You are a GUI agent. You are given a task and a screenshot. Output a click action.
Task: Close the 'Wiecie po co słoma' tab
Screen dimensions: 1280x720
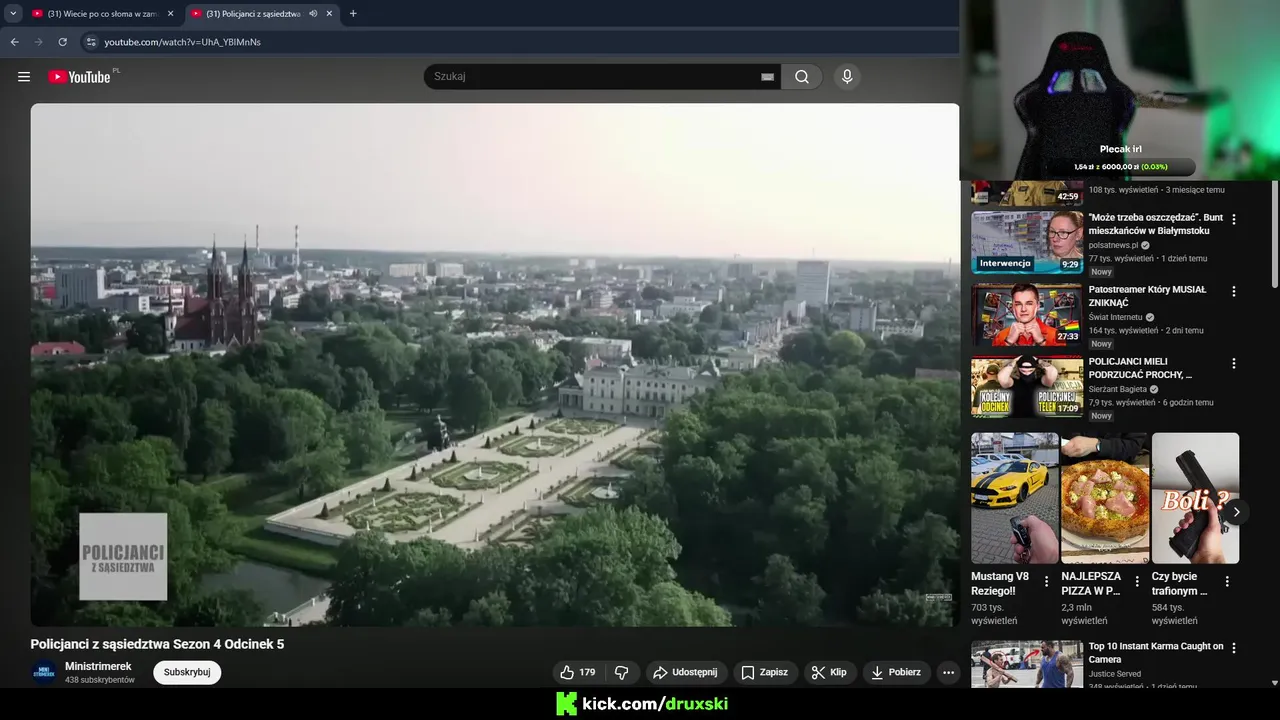pyautogui.click(x=170, y=14)
